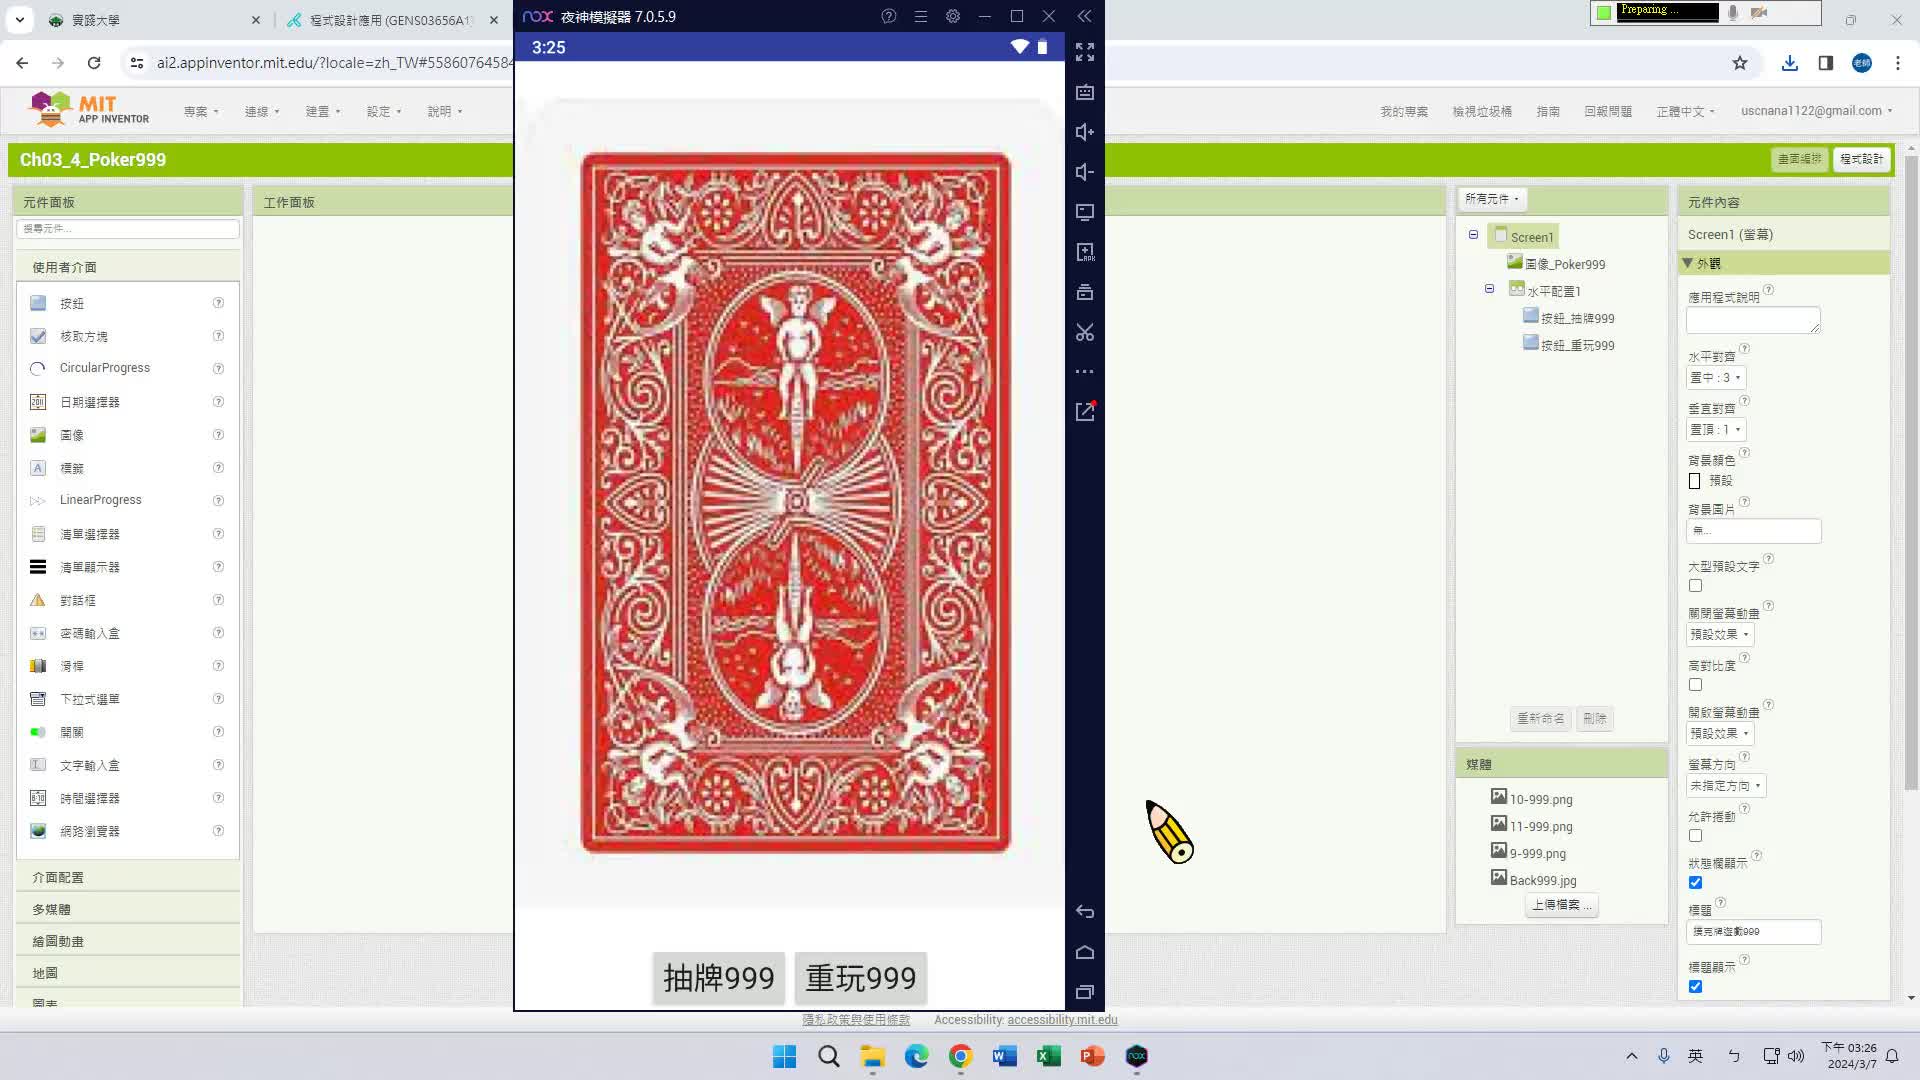Screen dimensions: 1920x1080
Task: Click the 標題 text field
Action: pos(1753,932)
